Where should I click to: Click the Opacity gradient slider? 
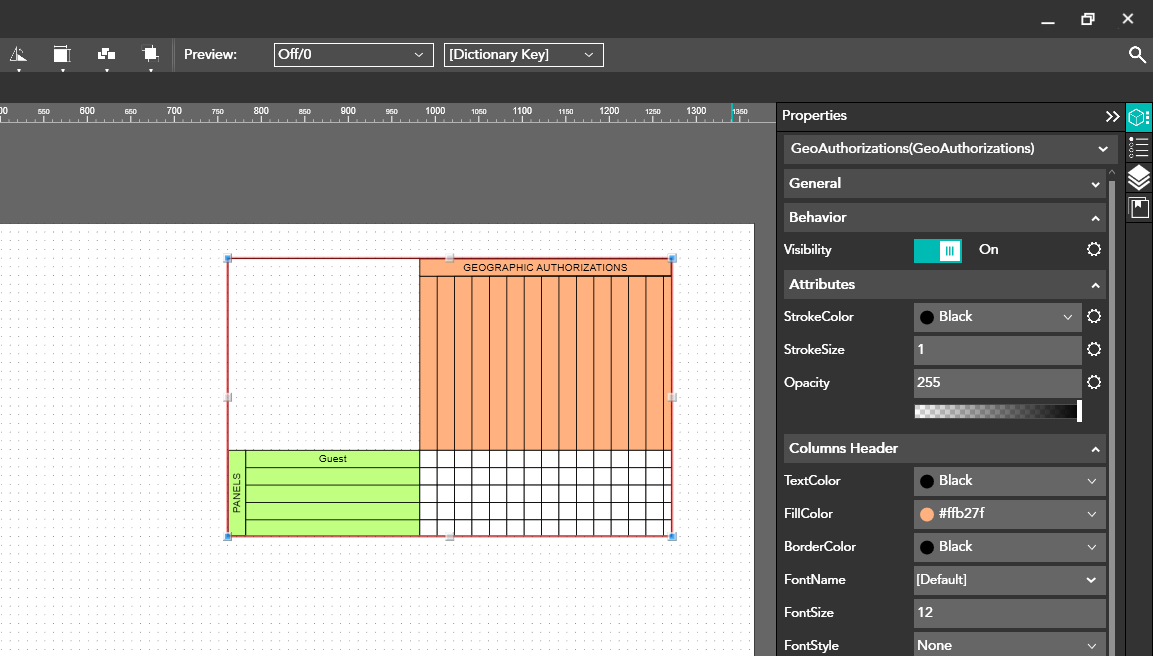pos(997,411)
